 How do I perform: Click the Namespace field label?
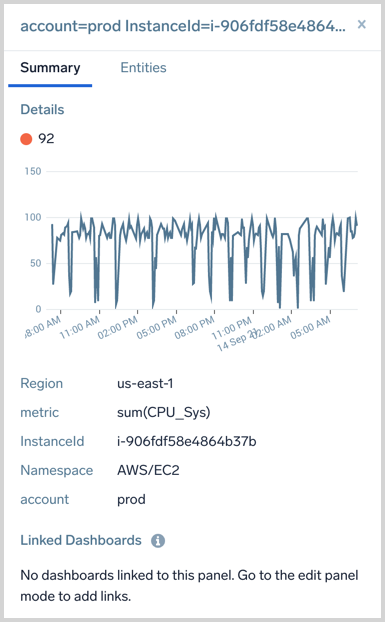pos(57,470)
